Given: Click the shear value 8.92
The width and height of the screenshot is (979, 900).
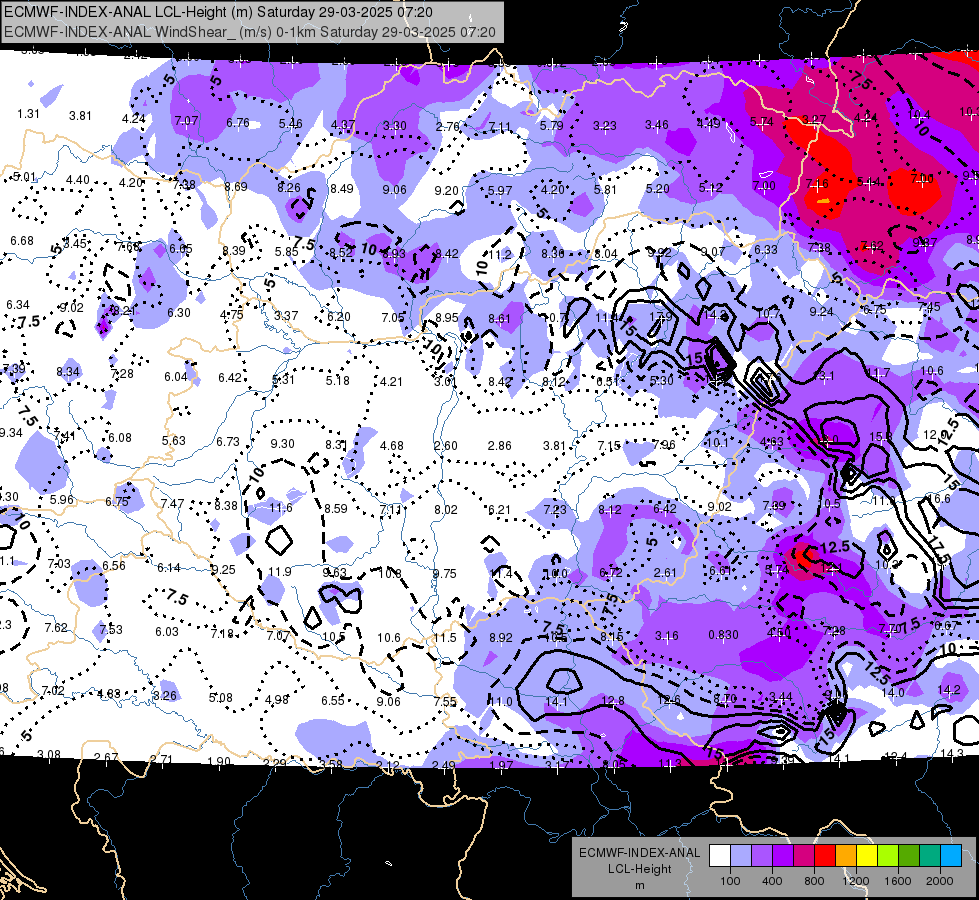Looking at the screenshot, I should (x=501, y=638).
